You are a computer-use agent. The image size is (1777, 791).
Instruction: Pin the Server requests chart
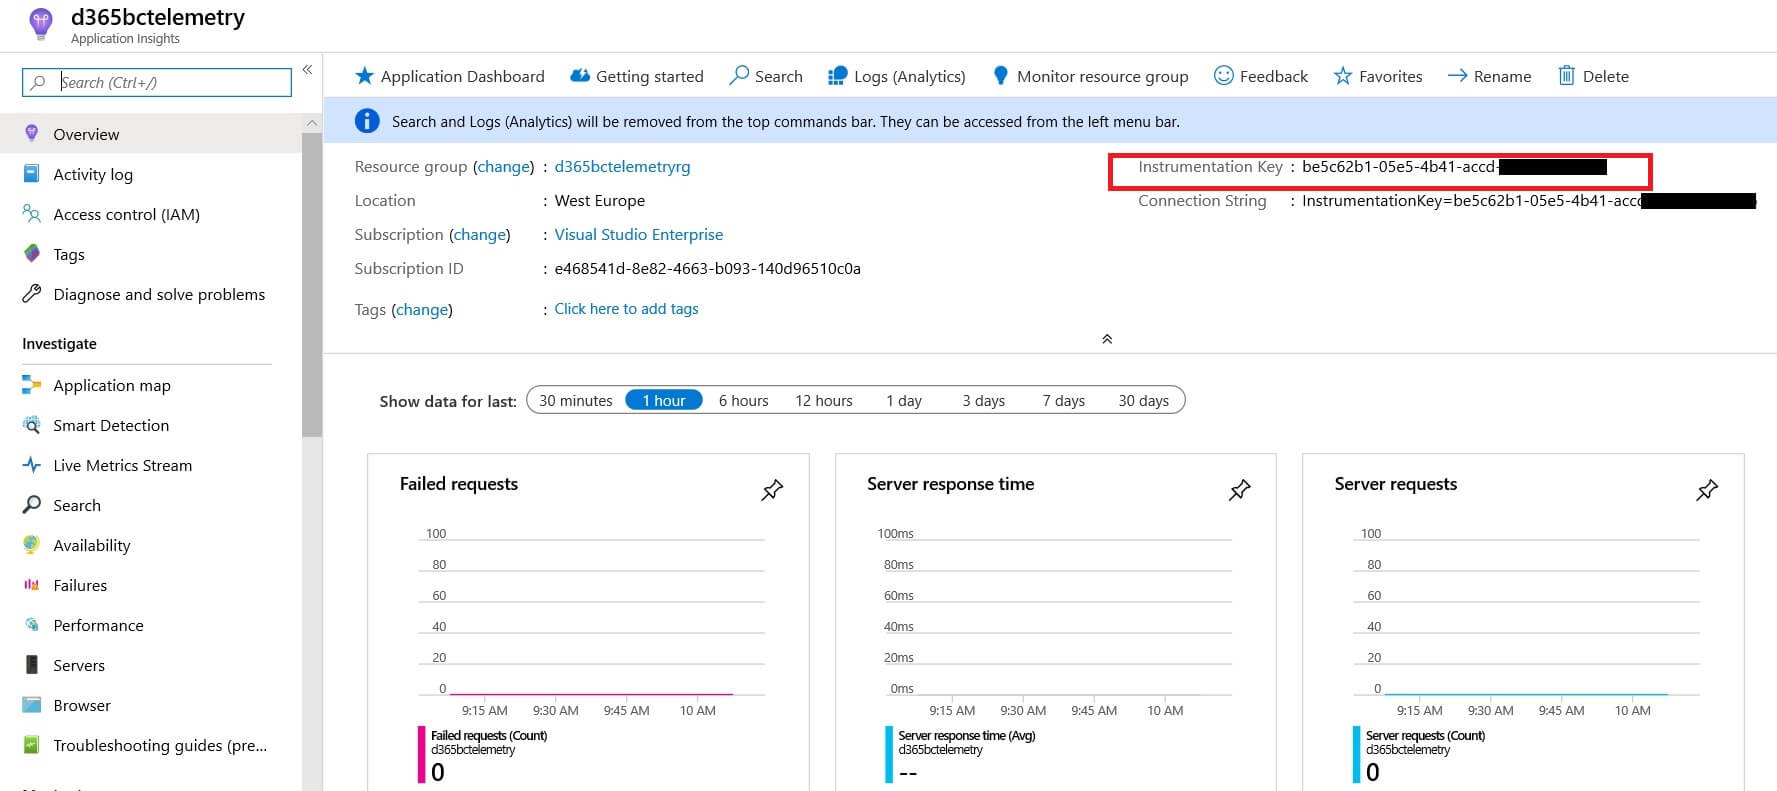1707,490
